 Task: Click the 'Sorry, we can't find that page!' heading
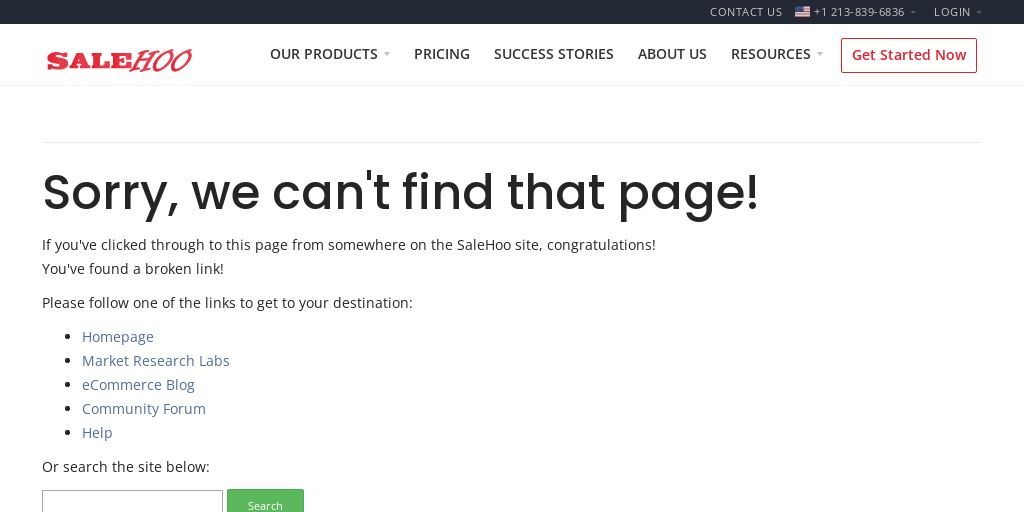[x=400, y=192]
